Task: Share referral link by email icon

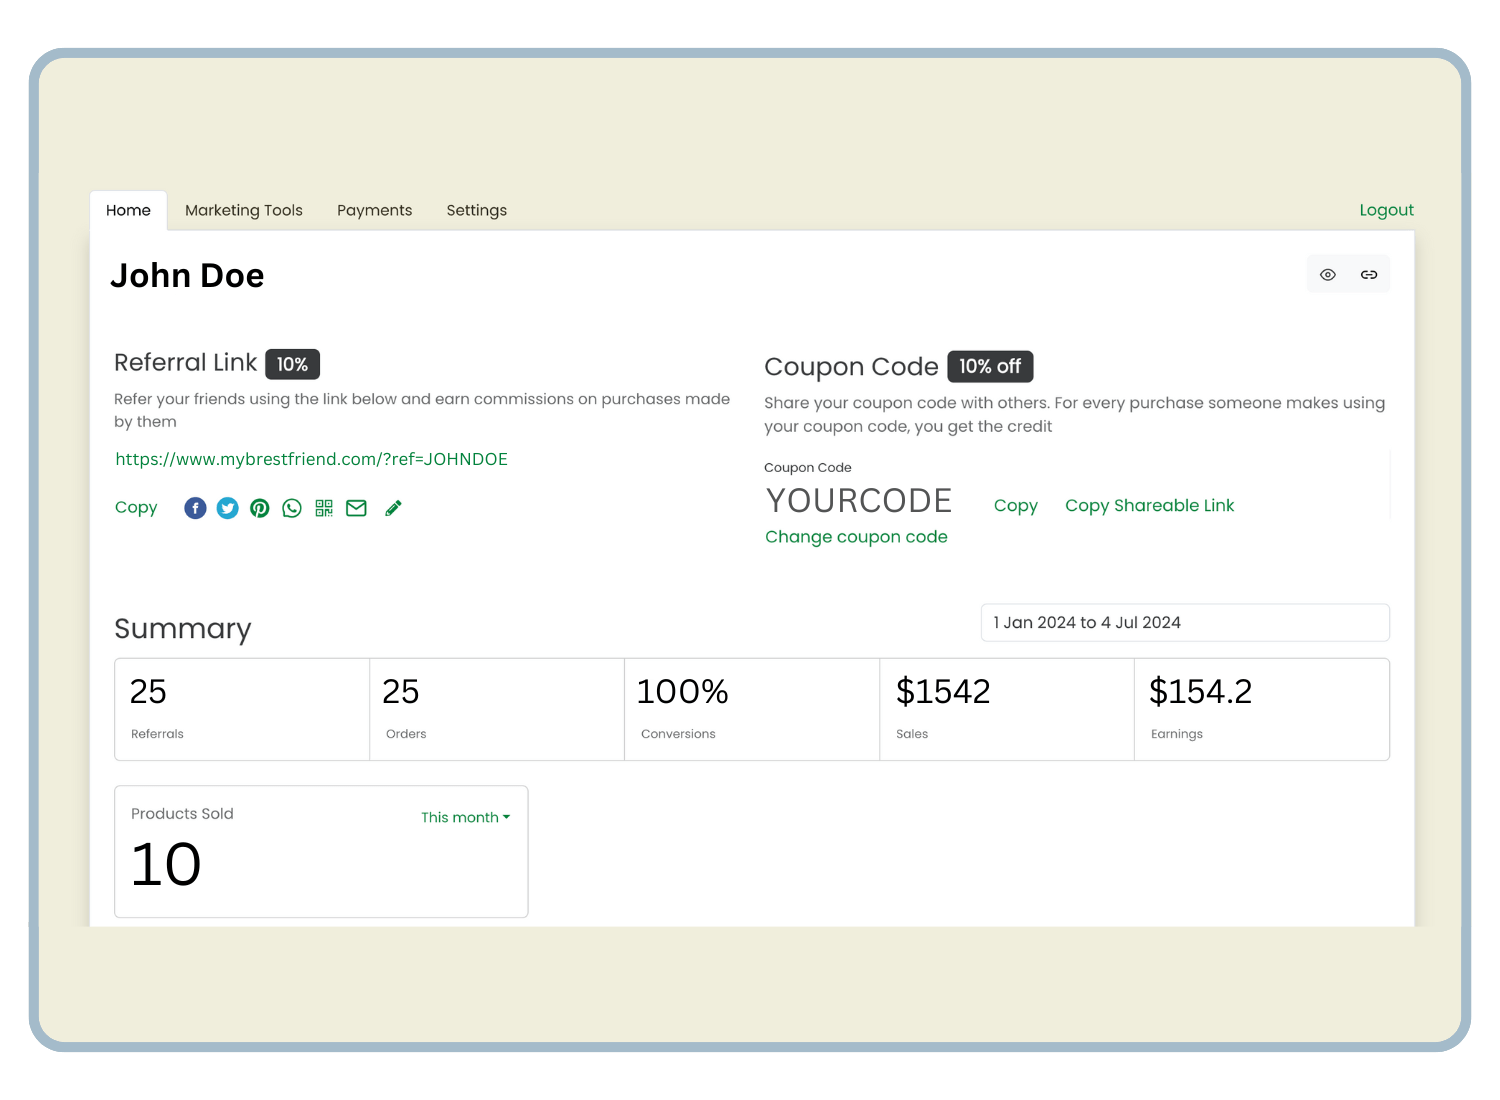Action: (356, 508)
